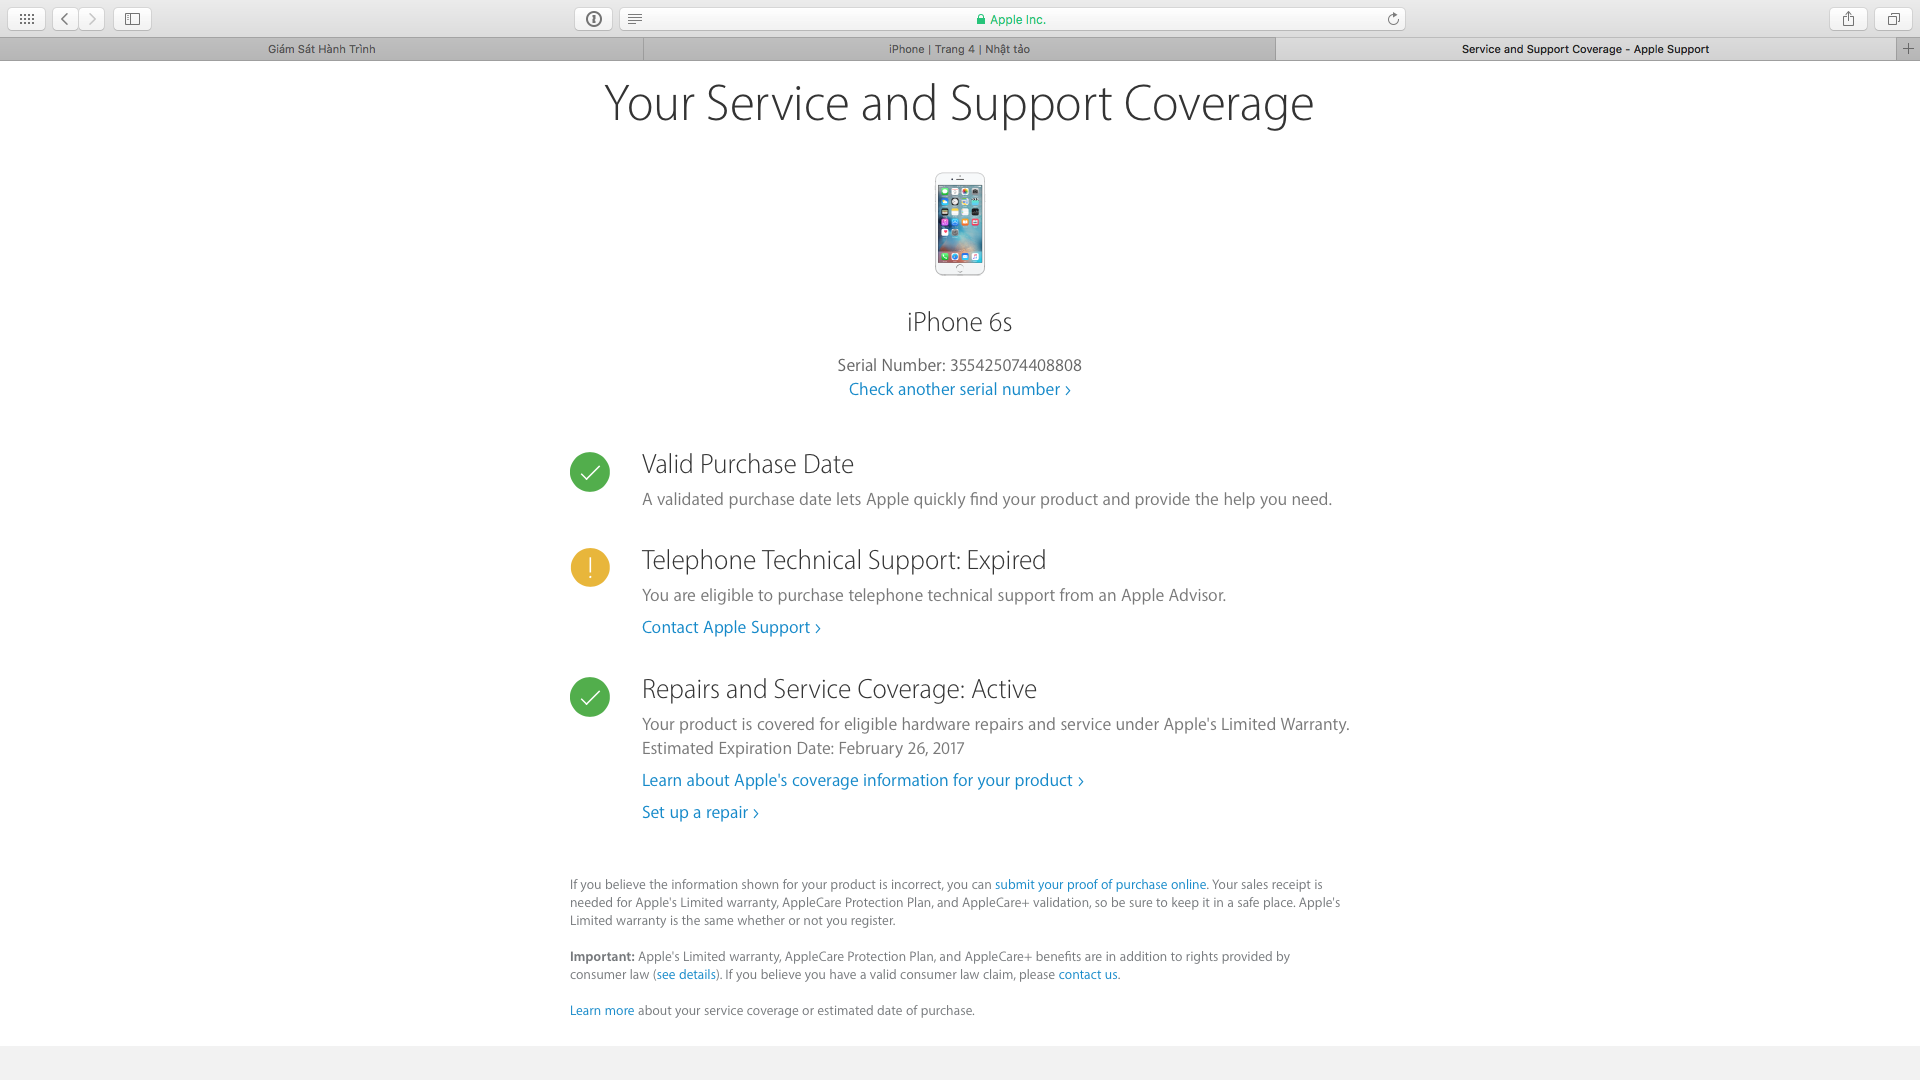
Task: Click the Apple Inc. address field
Action: [1012, 19]
